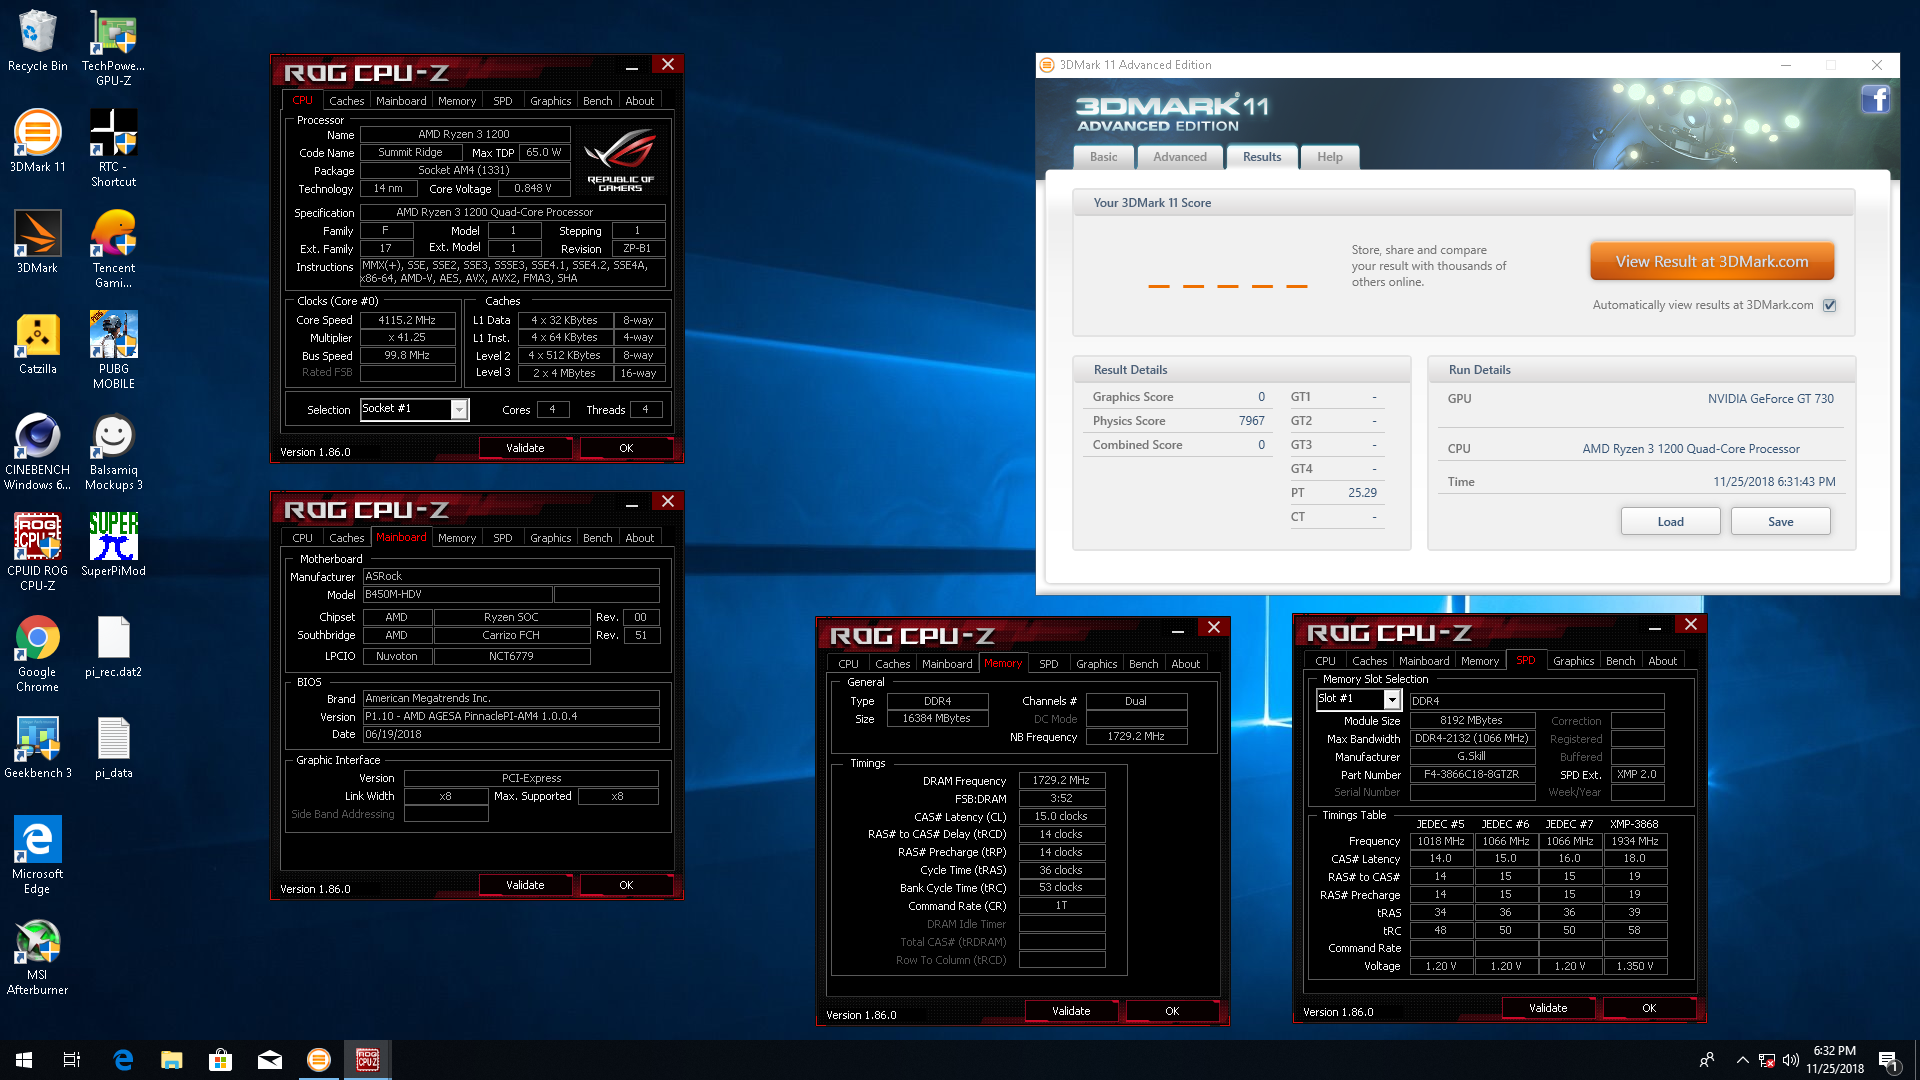The image size is (1920, 1080).
Task: Toggle automatically view results at 3DMark.com
Action: coord(1829,305)
